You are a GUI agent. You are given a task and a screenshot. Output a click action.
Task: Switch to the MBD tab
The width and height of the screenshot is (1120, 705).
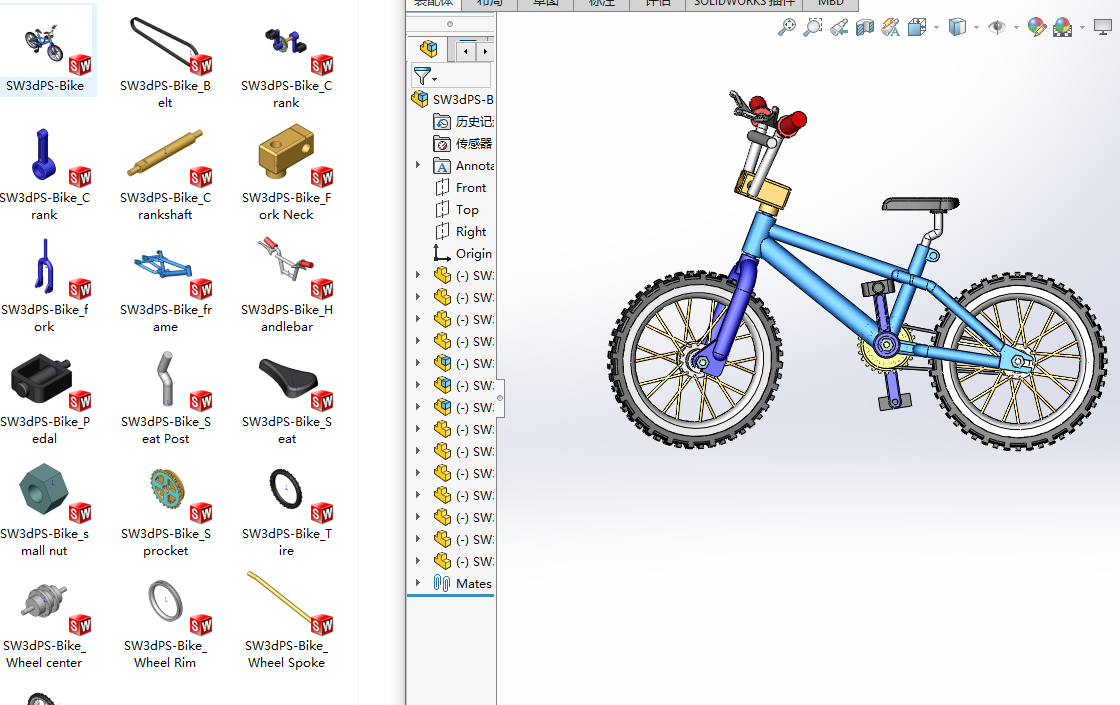pyautogui.click(x=830, y=3)
